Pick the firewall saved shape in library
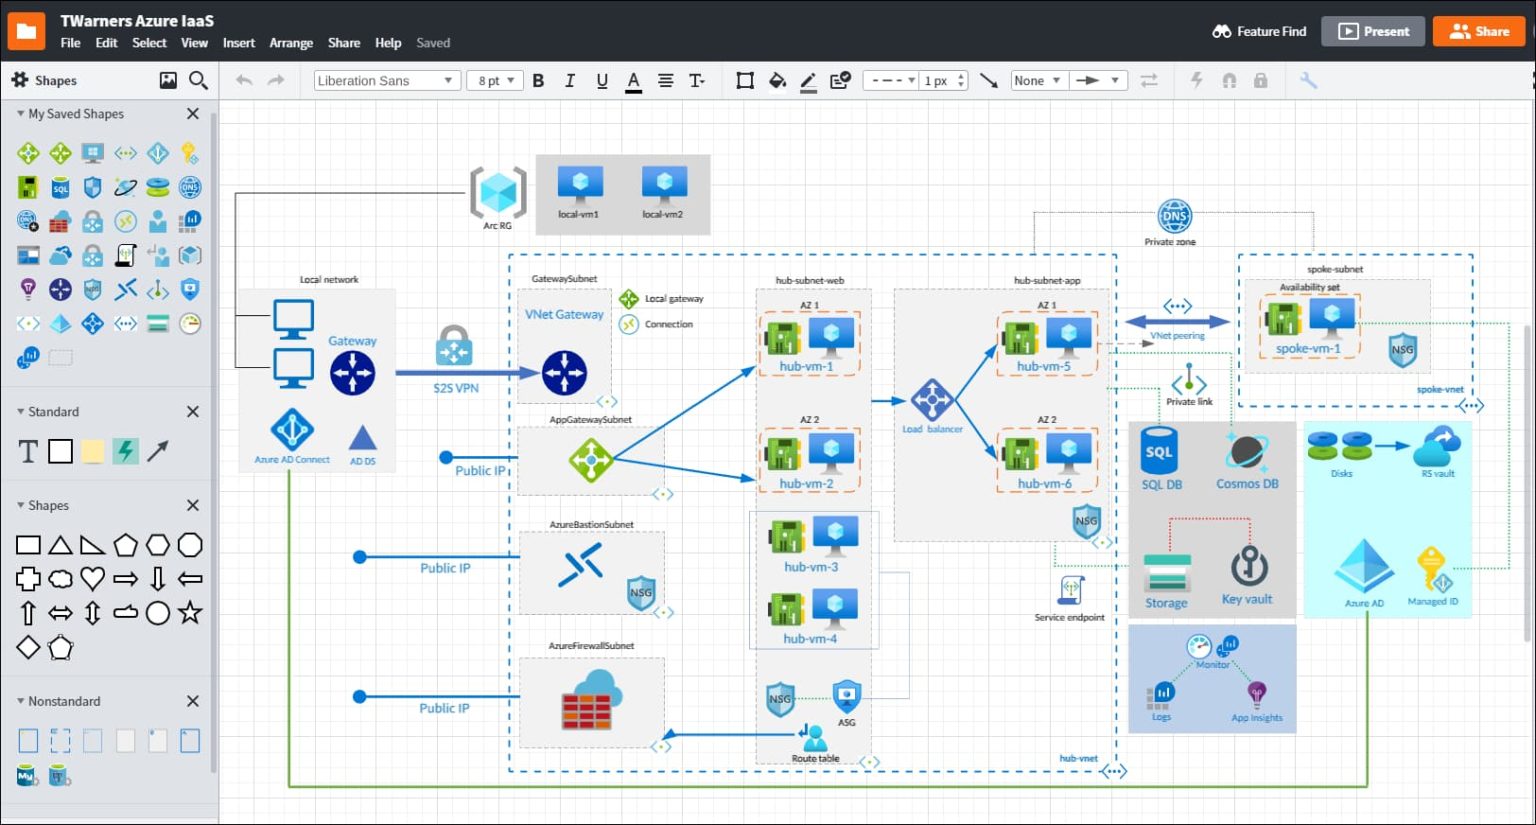Viewport: 1536px width, 825px height. click(x=60, y=221)
